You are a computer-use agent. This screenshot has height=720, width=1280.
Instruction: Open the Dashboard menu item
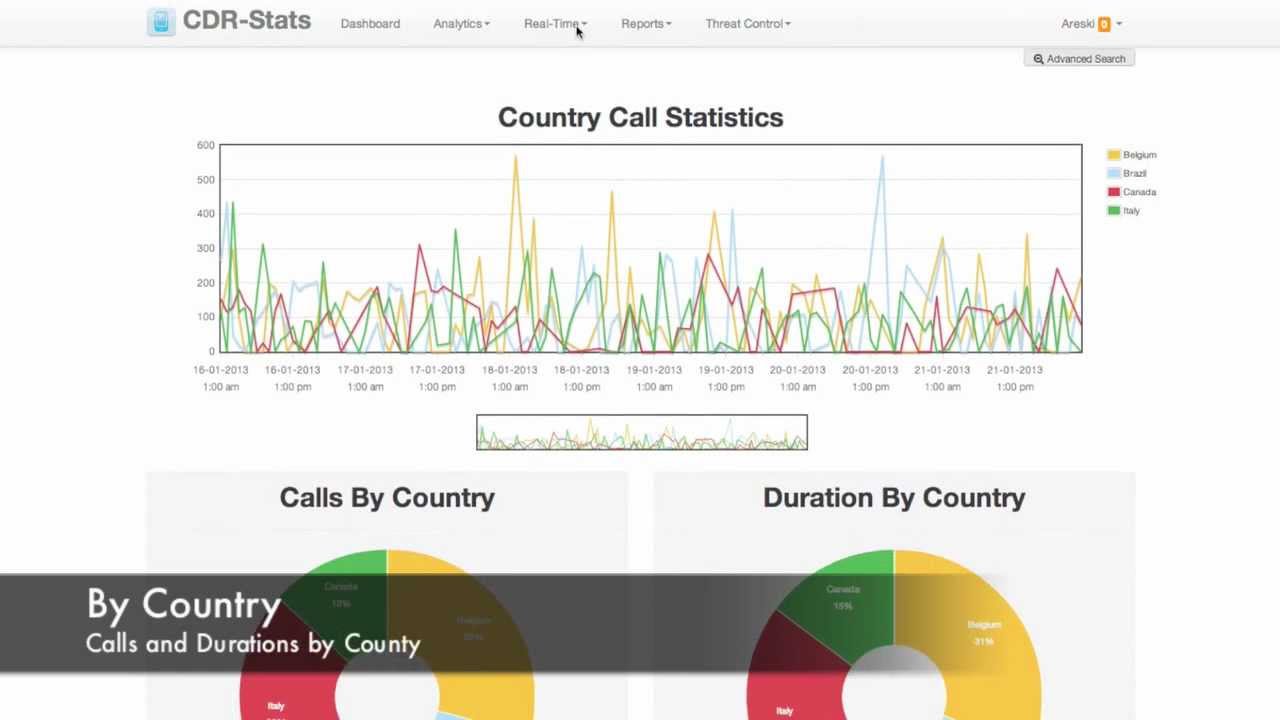tap(370, 23)
